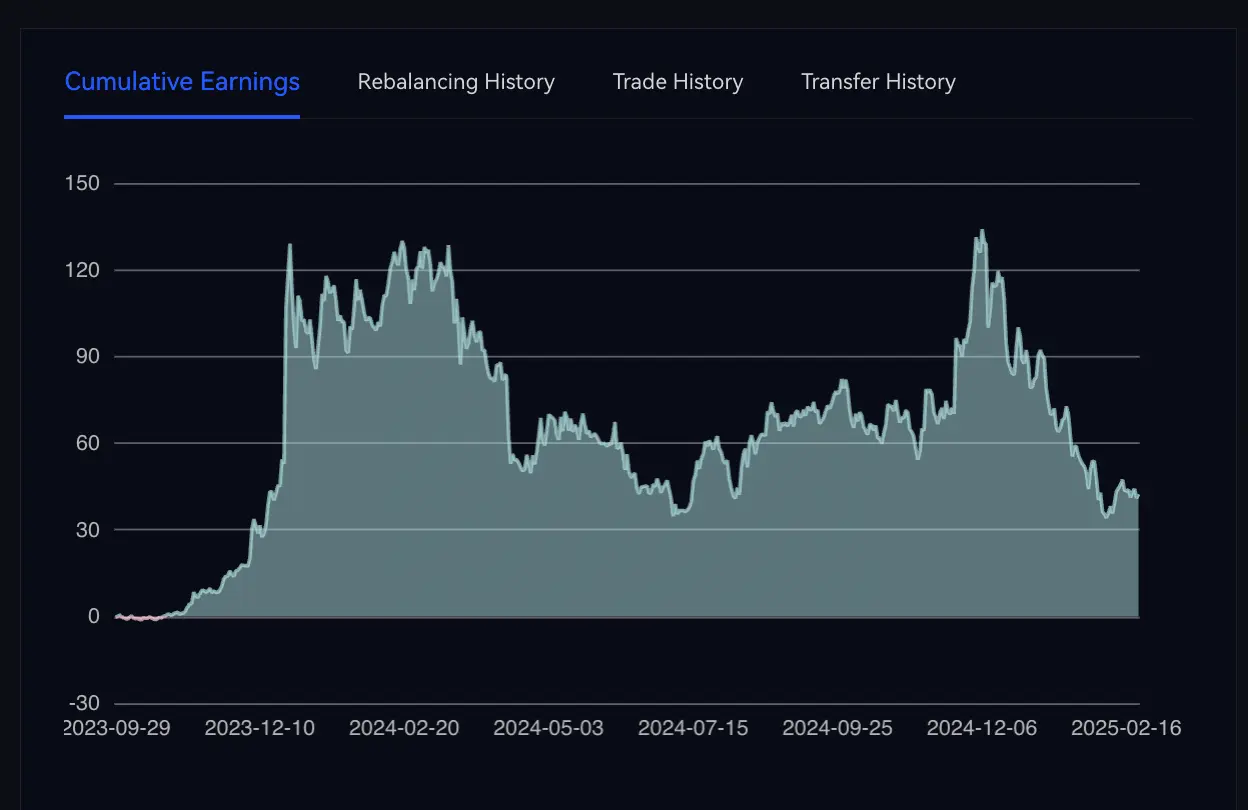Click the 2023-12-10 date label

point(260,728)
